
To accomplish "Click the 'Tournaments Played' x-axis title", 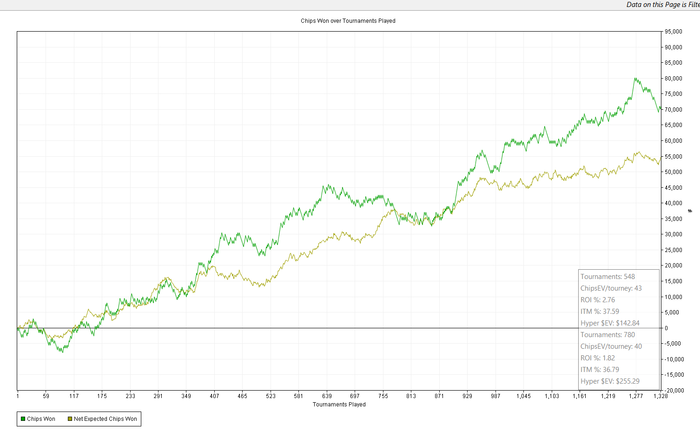I will pos(339,404).
